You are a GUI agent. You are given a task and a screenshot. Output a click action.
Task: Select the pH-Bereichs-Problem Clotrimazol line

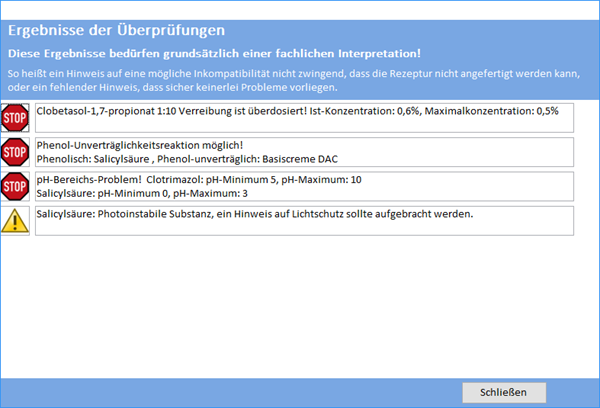(198, 179)
